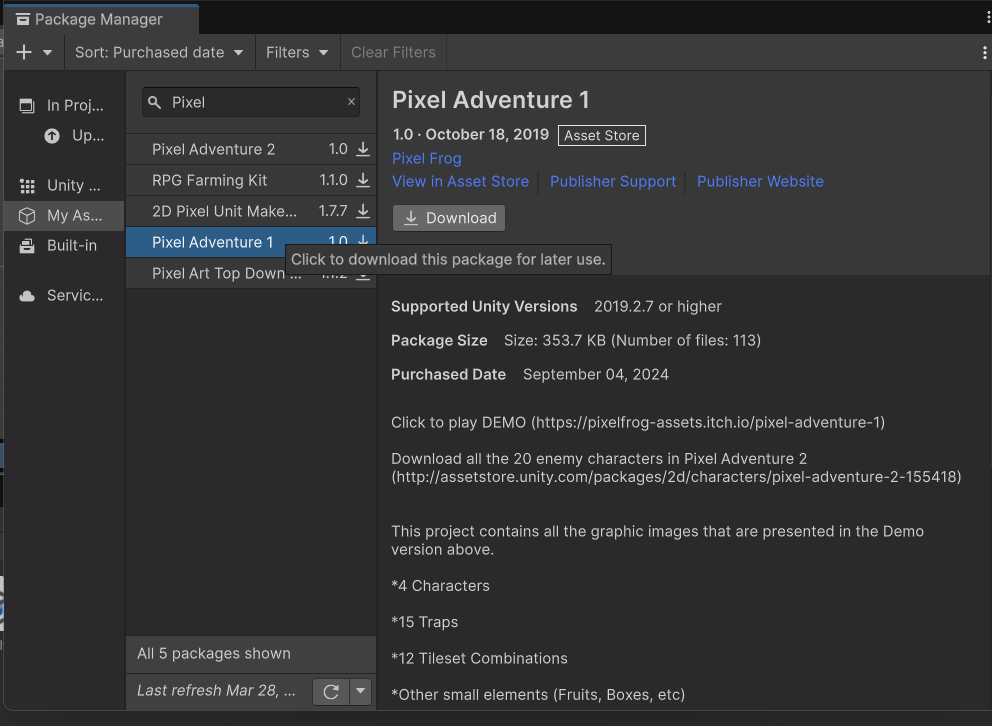Select Pixel Adventure 2 package row
The width and height of the screenshot is (992, 726).
tap(251, 149)
